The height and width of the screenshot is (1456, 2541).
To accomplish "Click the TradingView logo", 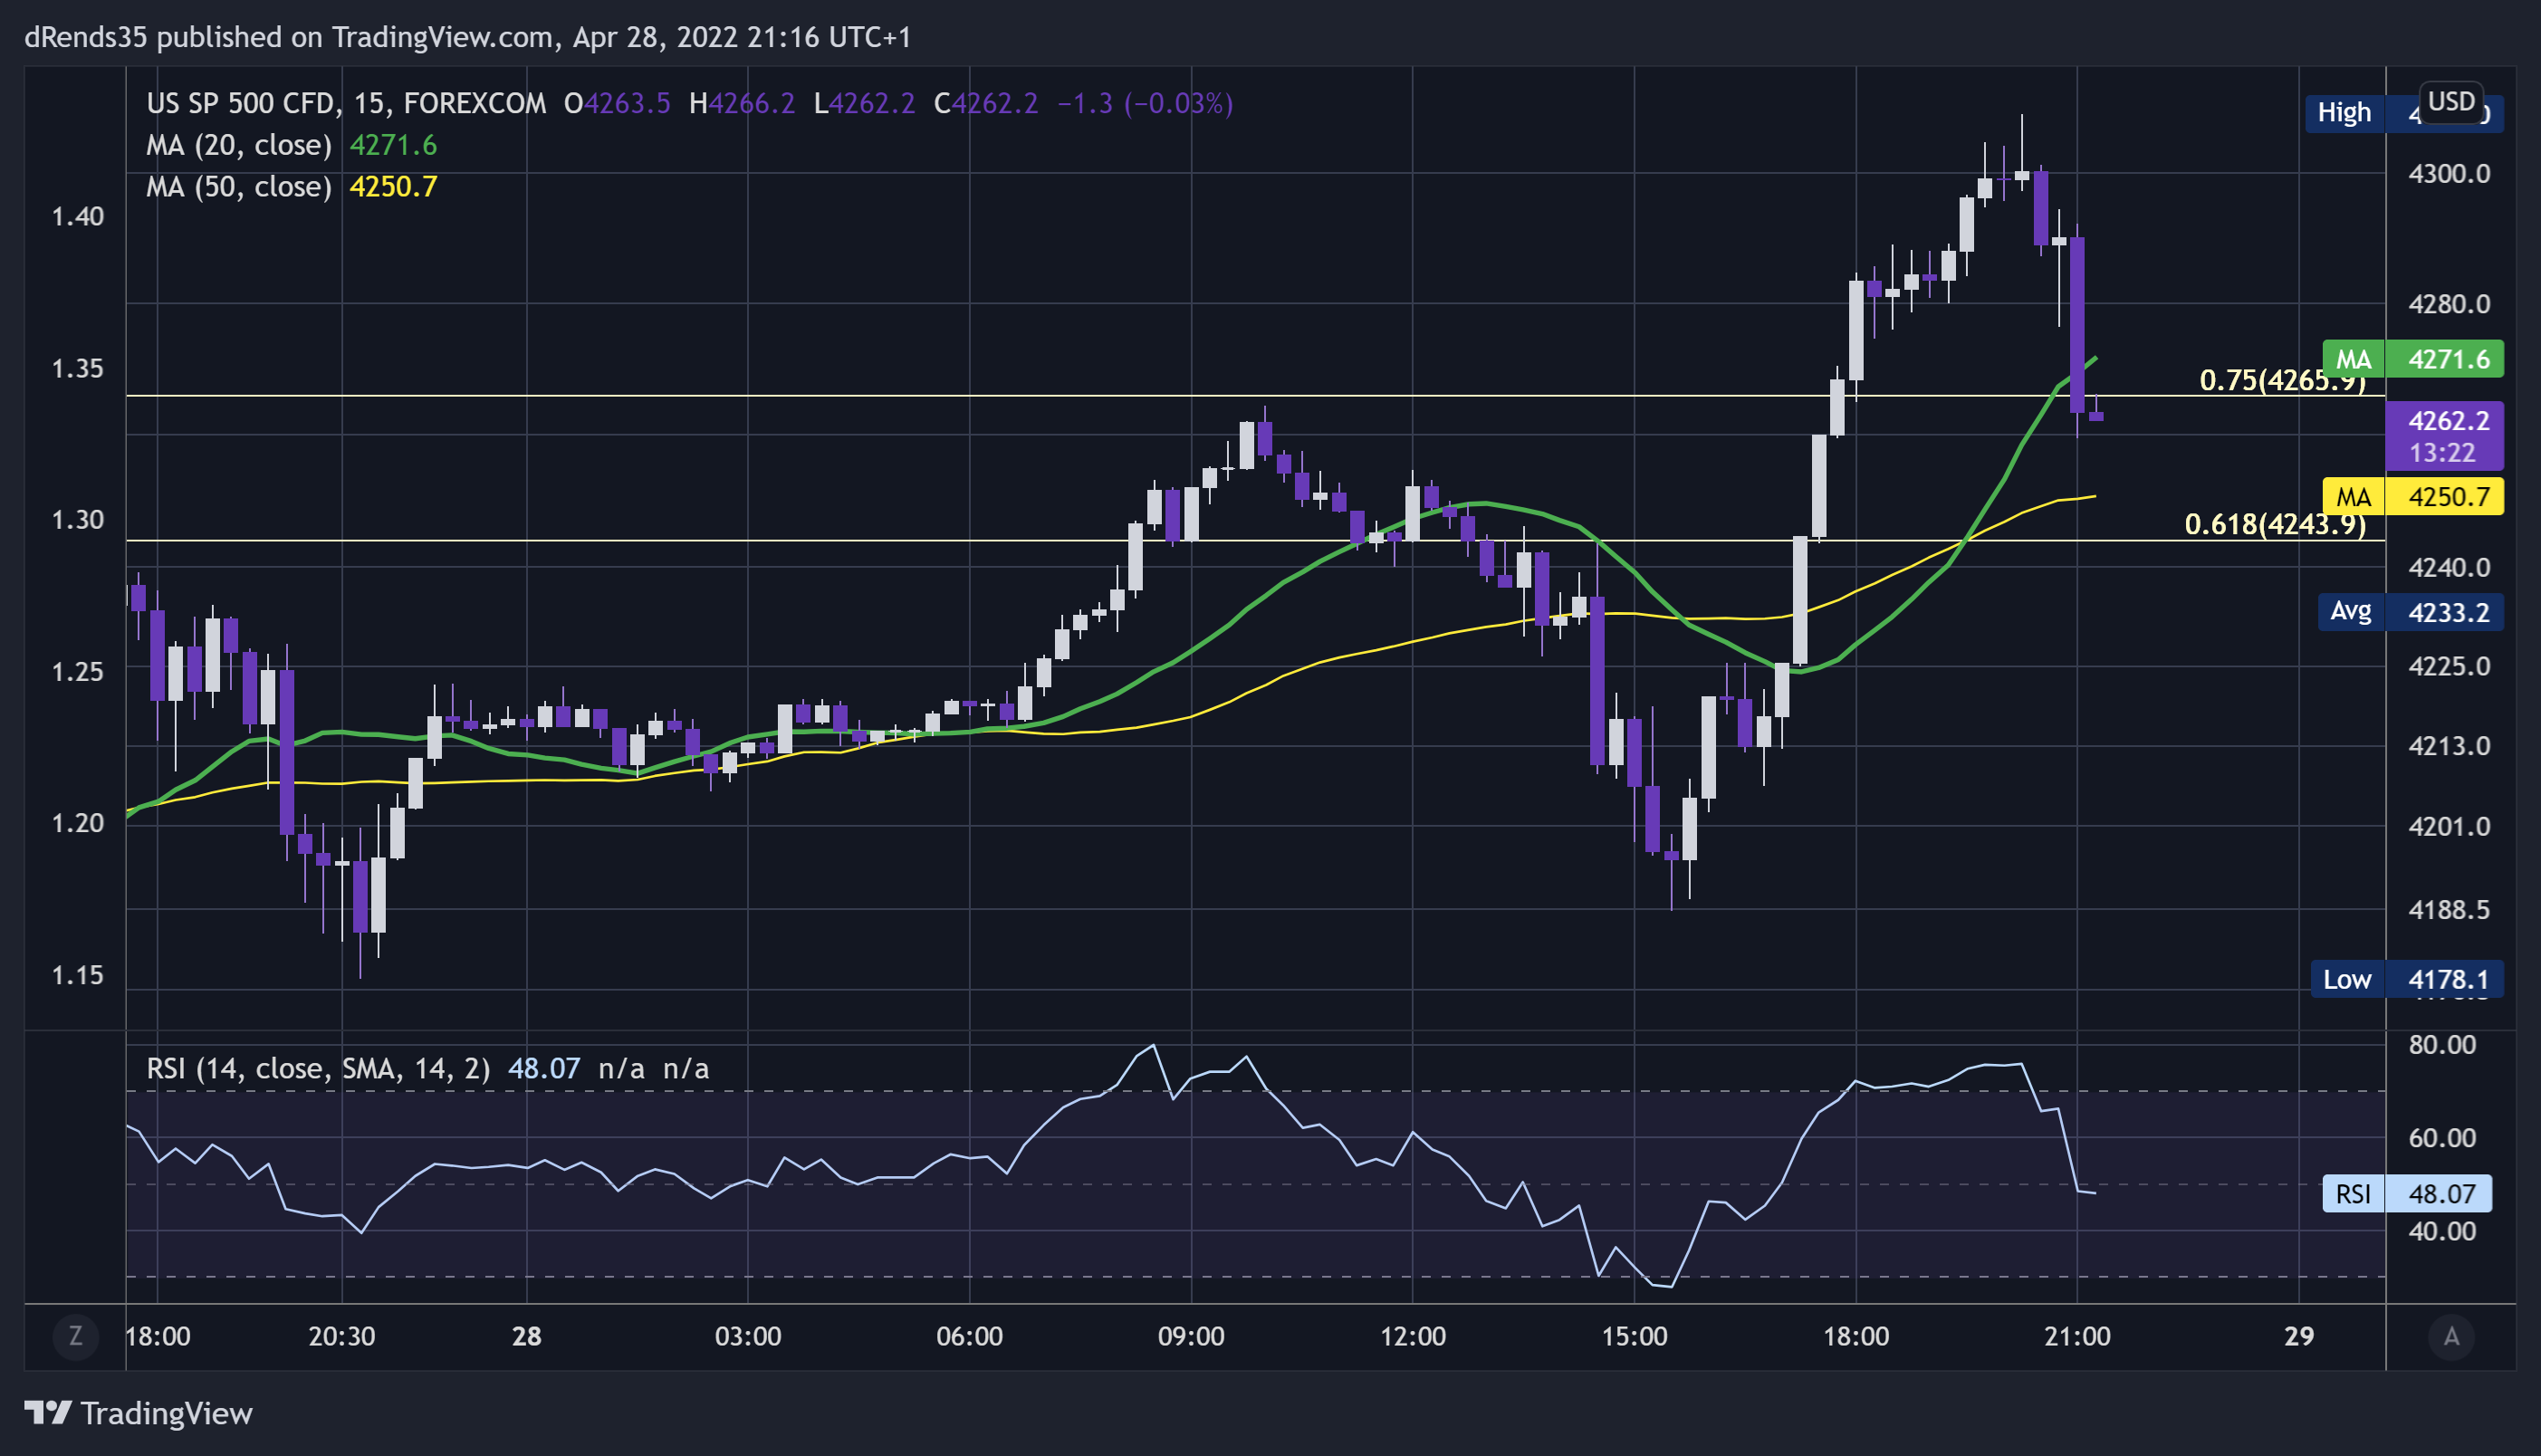I will (138, 1413).
